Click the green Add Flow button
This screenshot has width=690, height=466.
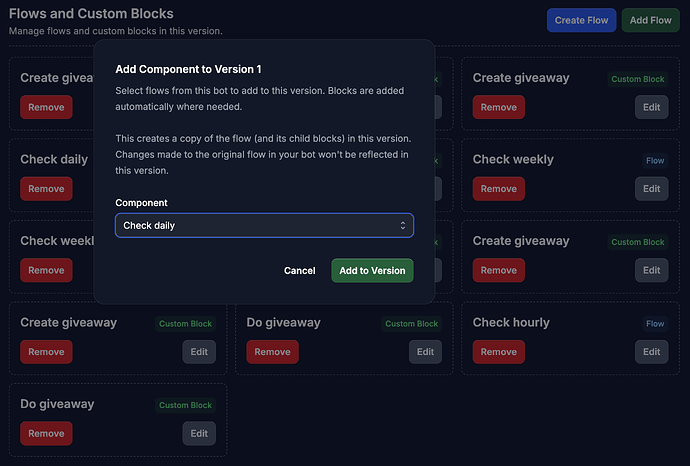coord(650,20)
